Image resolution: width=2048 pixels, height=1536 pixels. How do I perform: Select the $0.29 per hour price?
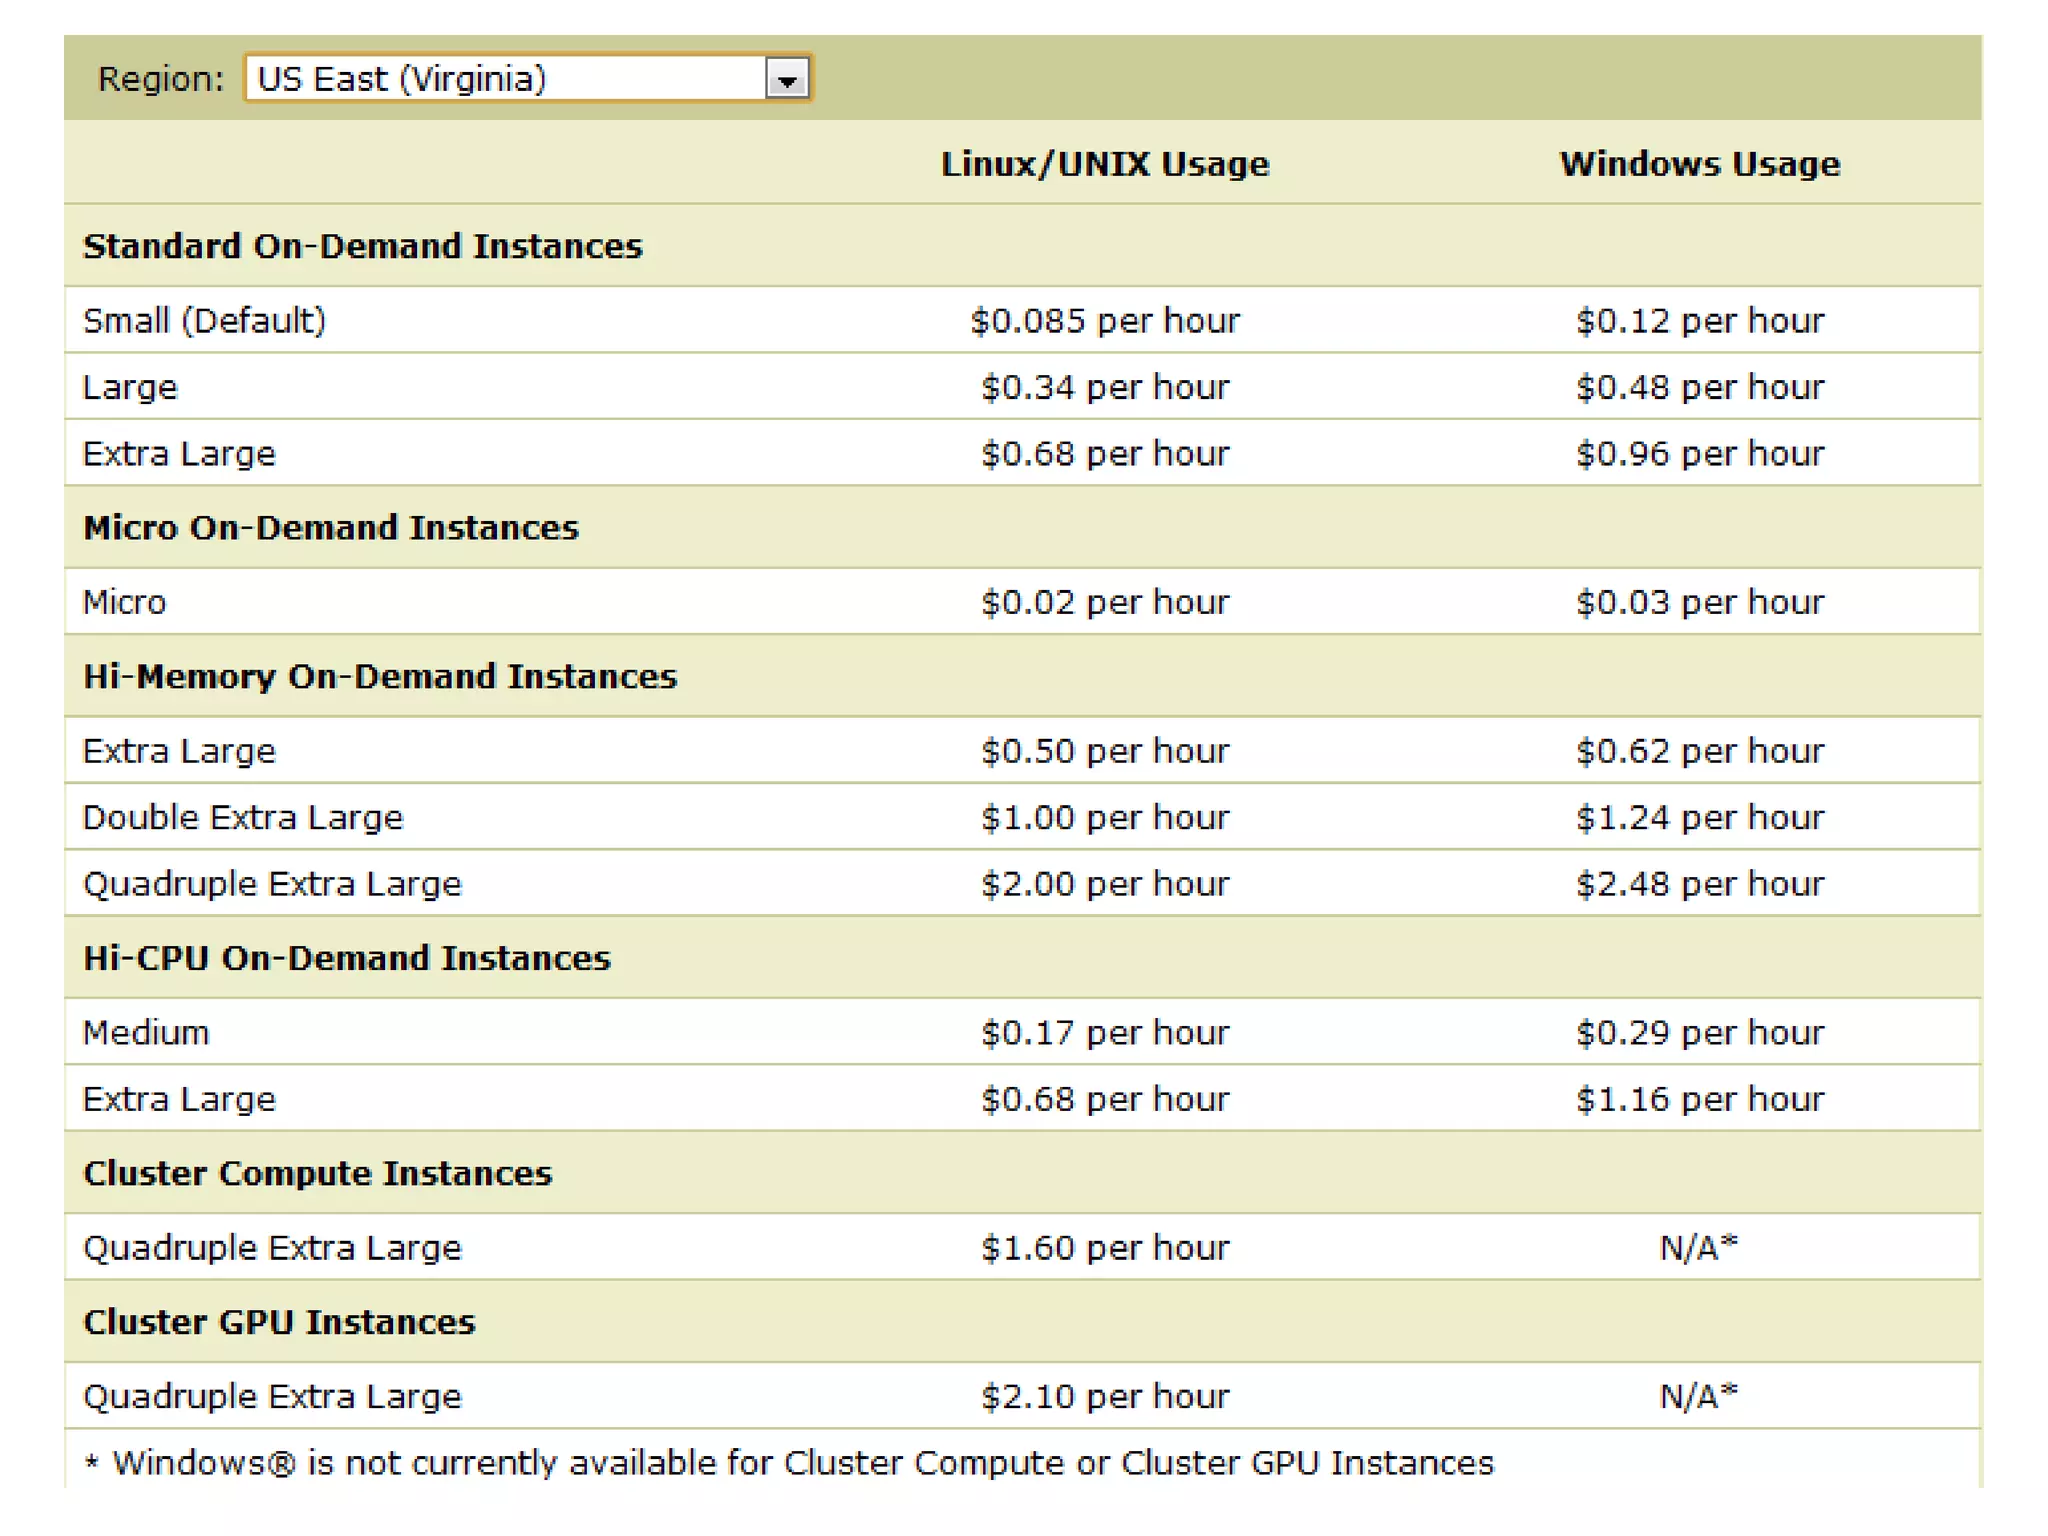coord(1700,1033)
